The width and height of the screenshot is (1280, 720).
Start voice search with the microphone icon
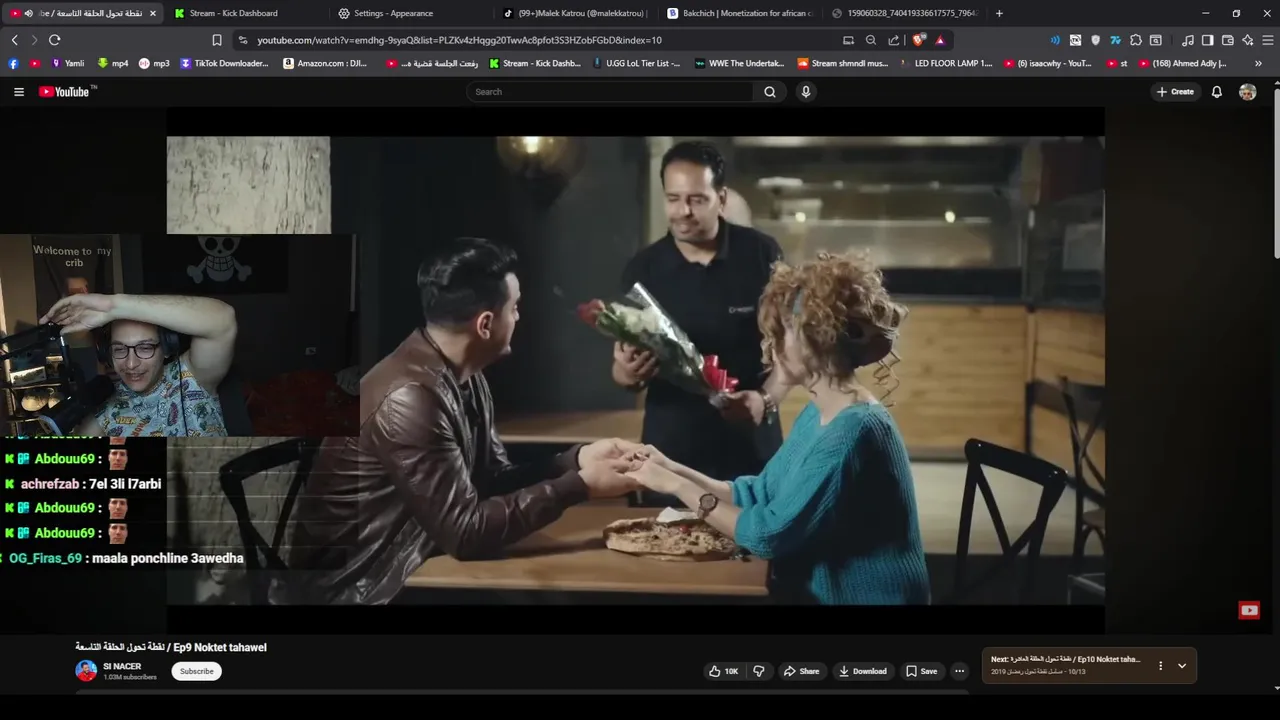coord(806,92)
